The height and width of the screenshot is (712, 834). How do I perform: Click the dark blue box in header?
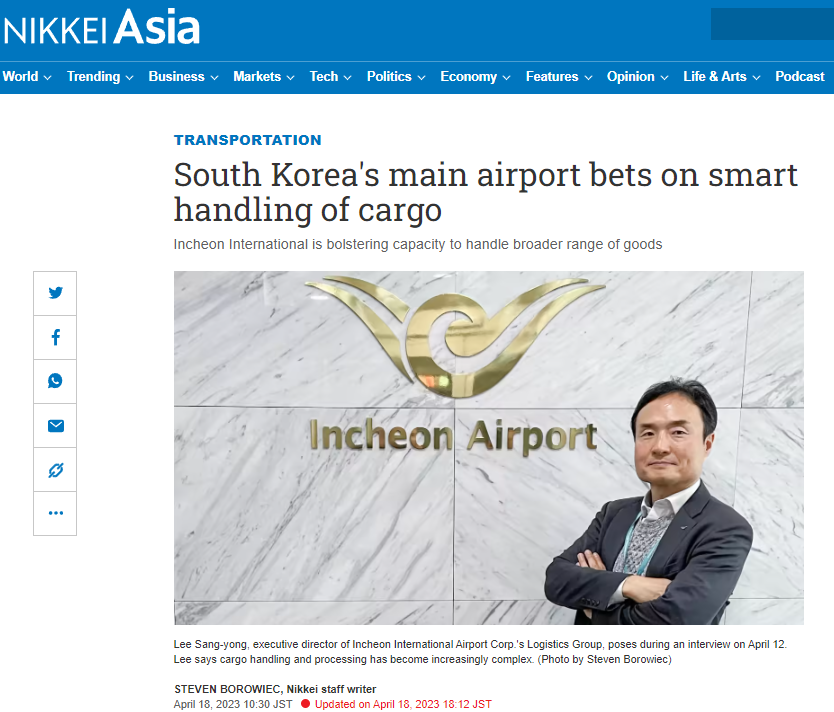(x=772, y=24)
